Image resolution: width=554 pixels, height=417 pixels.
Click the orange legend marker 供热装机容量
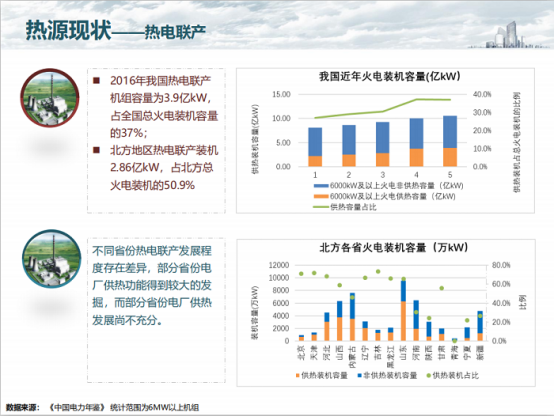coord(298,376)
